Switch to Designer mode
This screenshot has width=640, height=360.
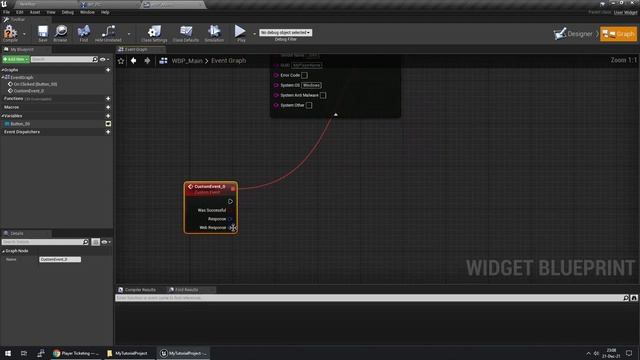coord(573,33)
